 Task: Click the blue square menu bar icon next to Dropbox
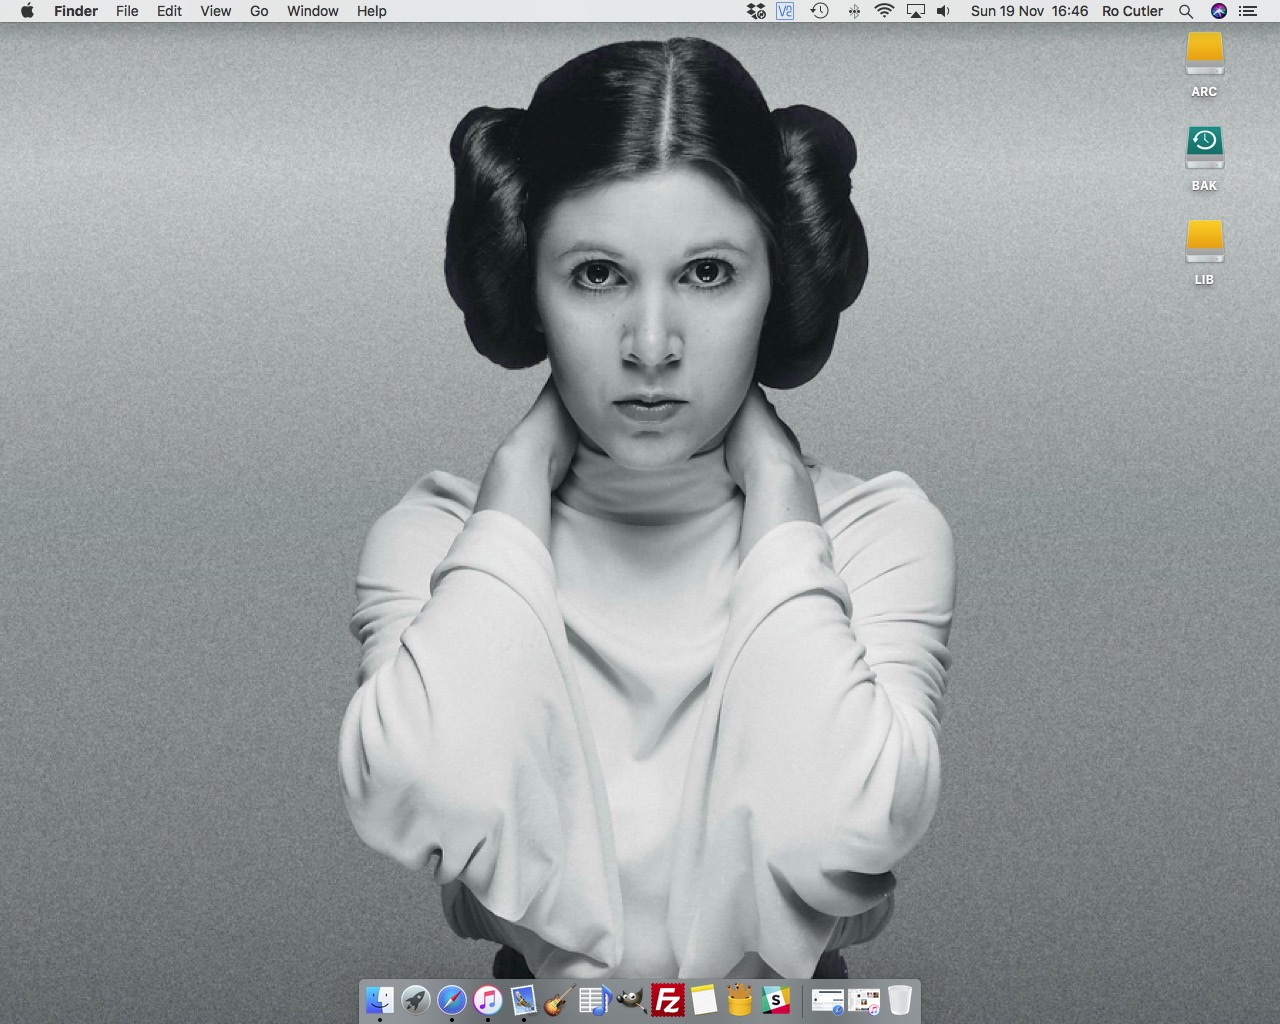pos(785,11)
